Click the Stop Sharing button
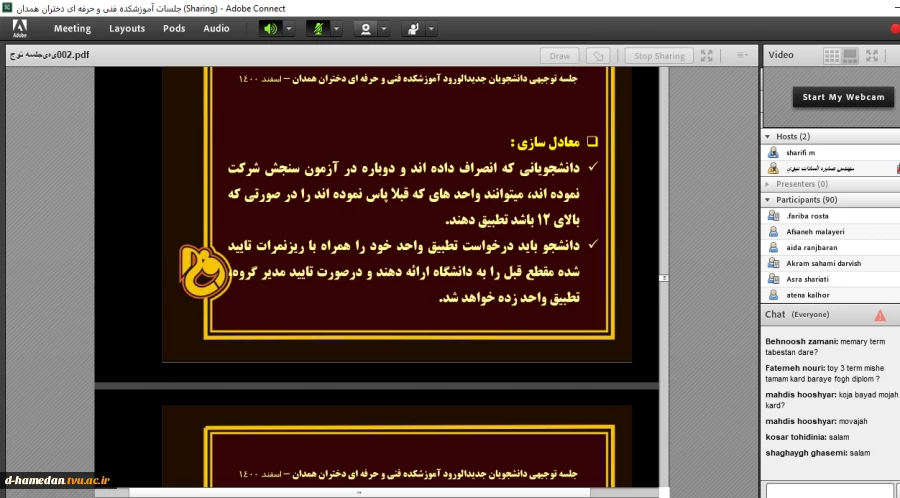This screenshot has width=900, height=498. [x=659, y=56]
